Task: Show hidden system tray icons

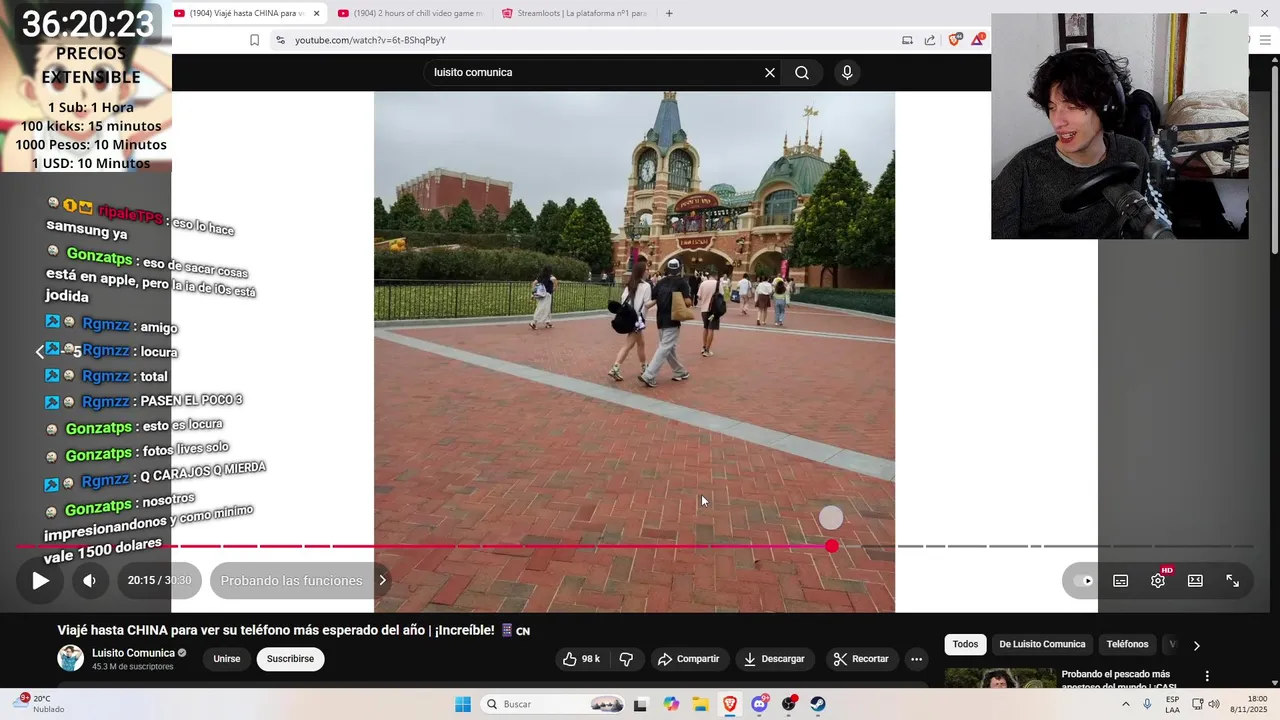Action: [1126, 704]
